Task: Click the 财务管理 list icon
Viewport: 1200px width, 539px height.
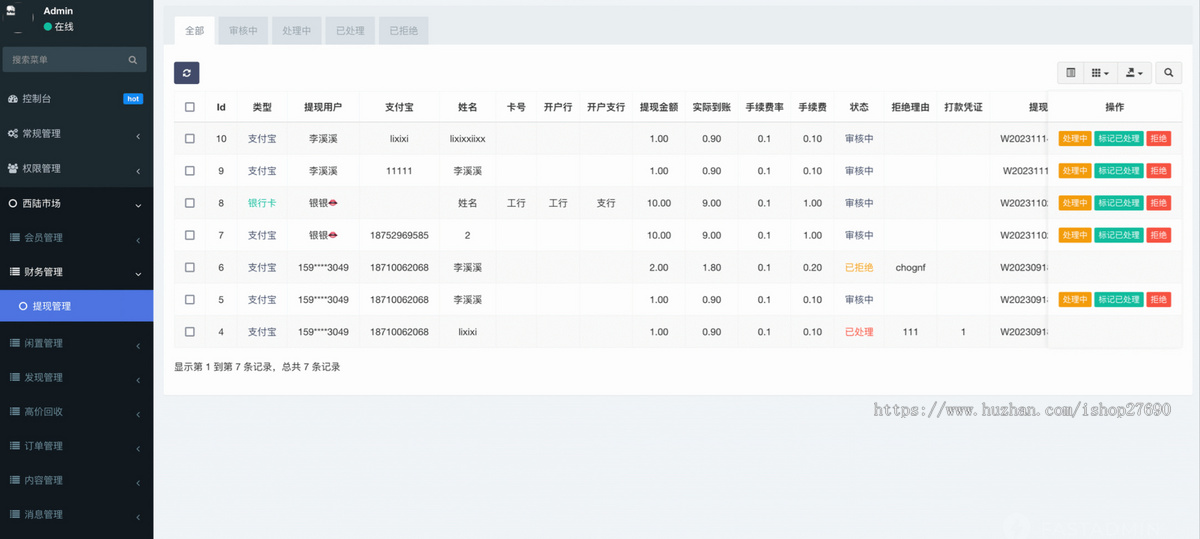Action: point(15,271)
